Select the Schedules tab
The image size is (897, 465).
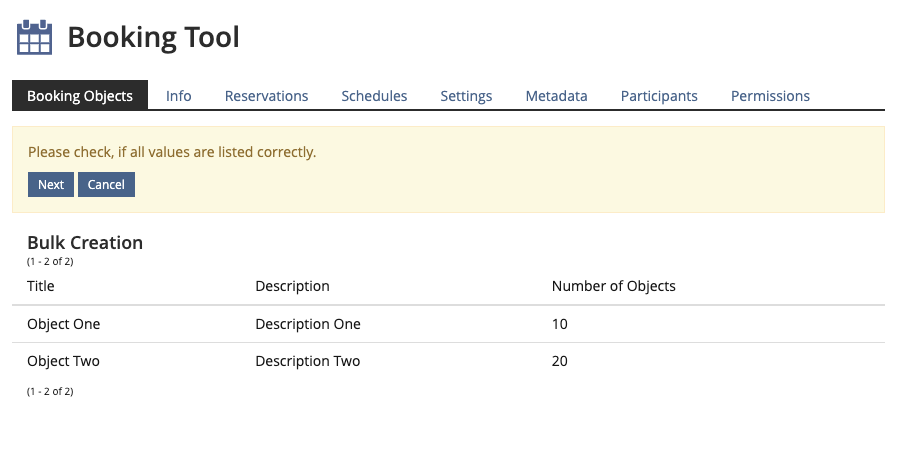click(374, 96)
